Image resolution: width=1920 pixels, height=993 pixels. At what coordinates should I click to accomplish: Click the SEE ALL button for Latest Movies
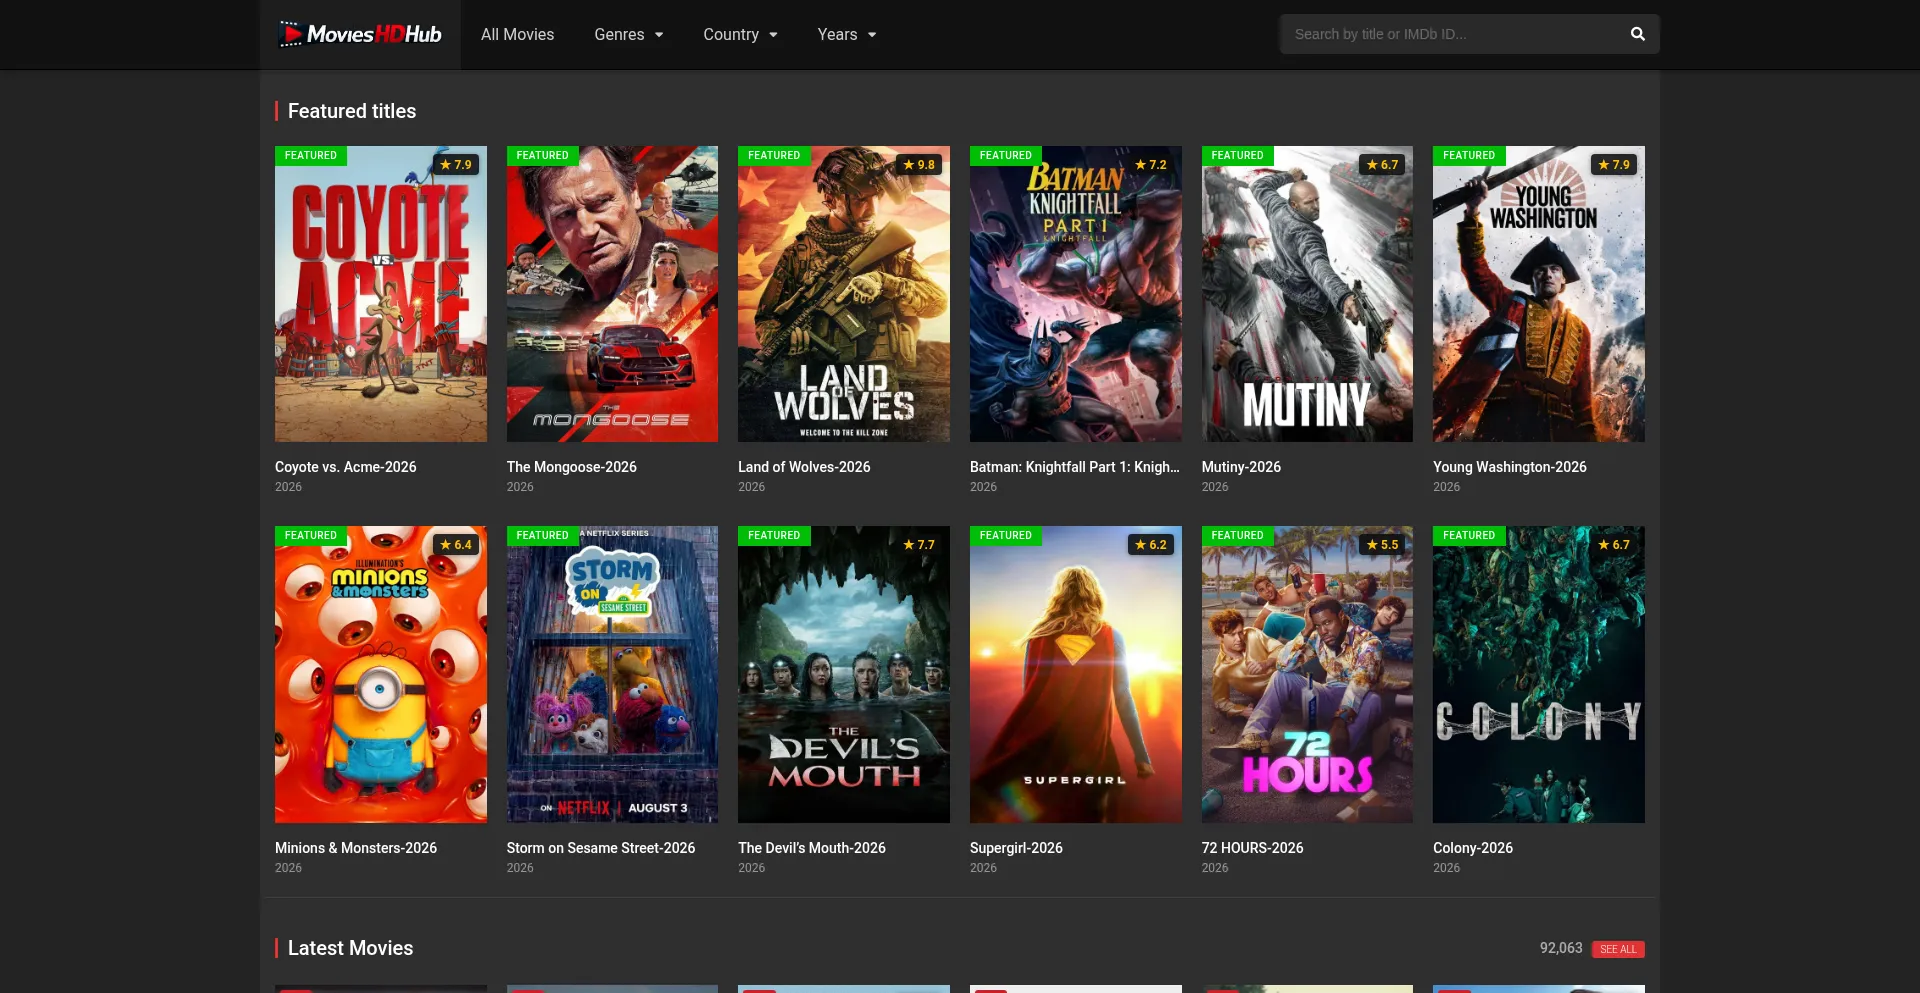pos(1618,949)
